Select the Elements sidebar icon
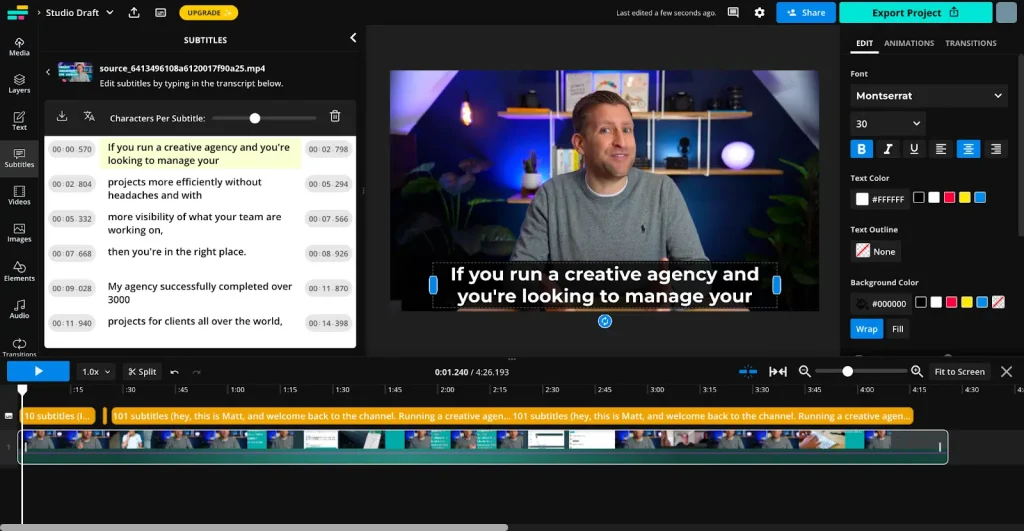The width and height of the screenshot is (1024, 531). click(x=19, y=271)
